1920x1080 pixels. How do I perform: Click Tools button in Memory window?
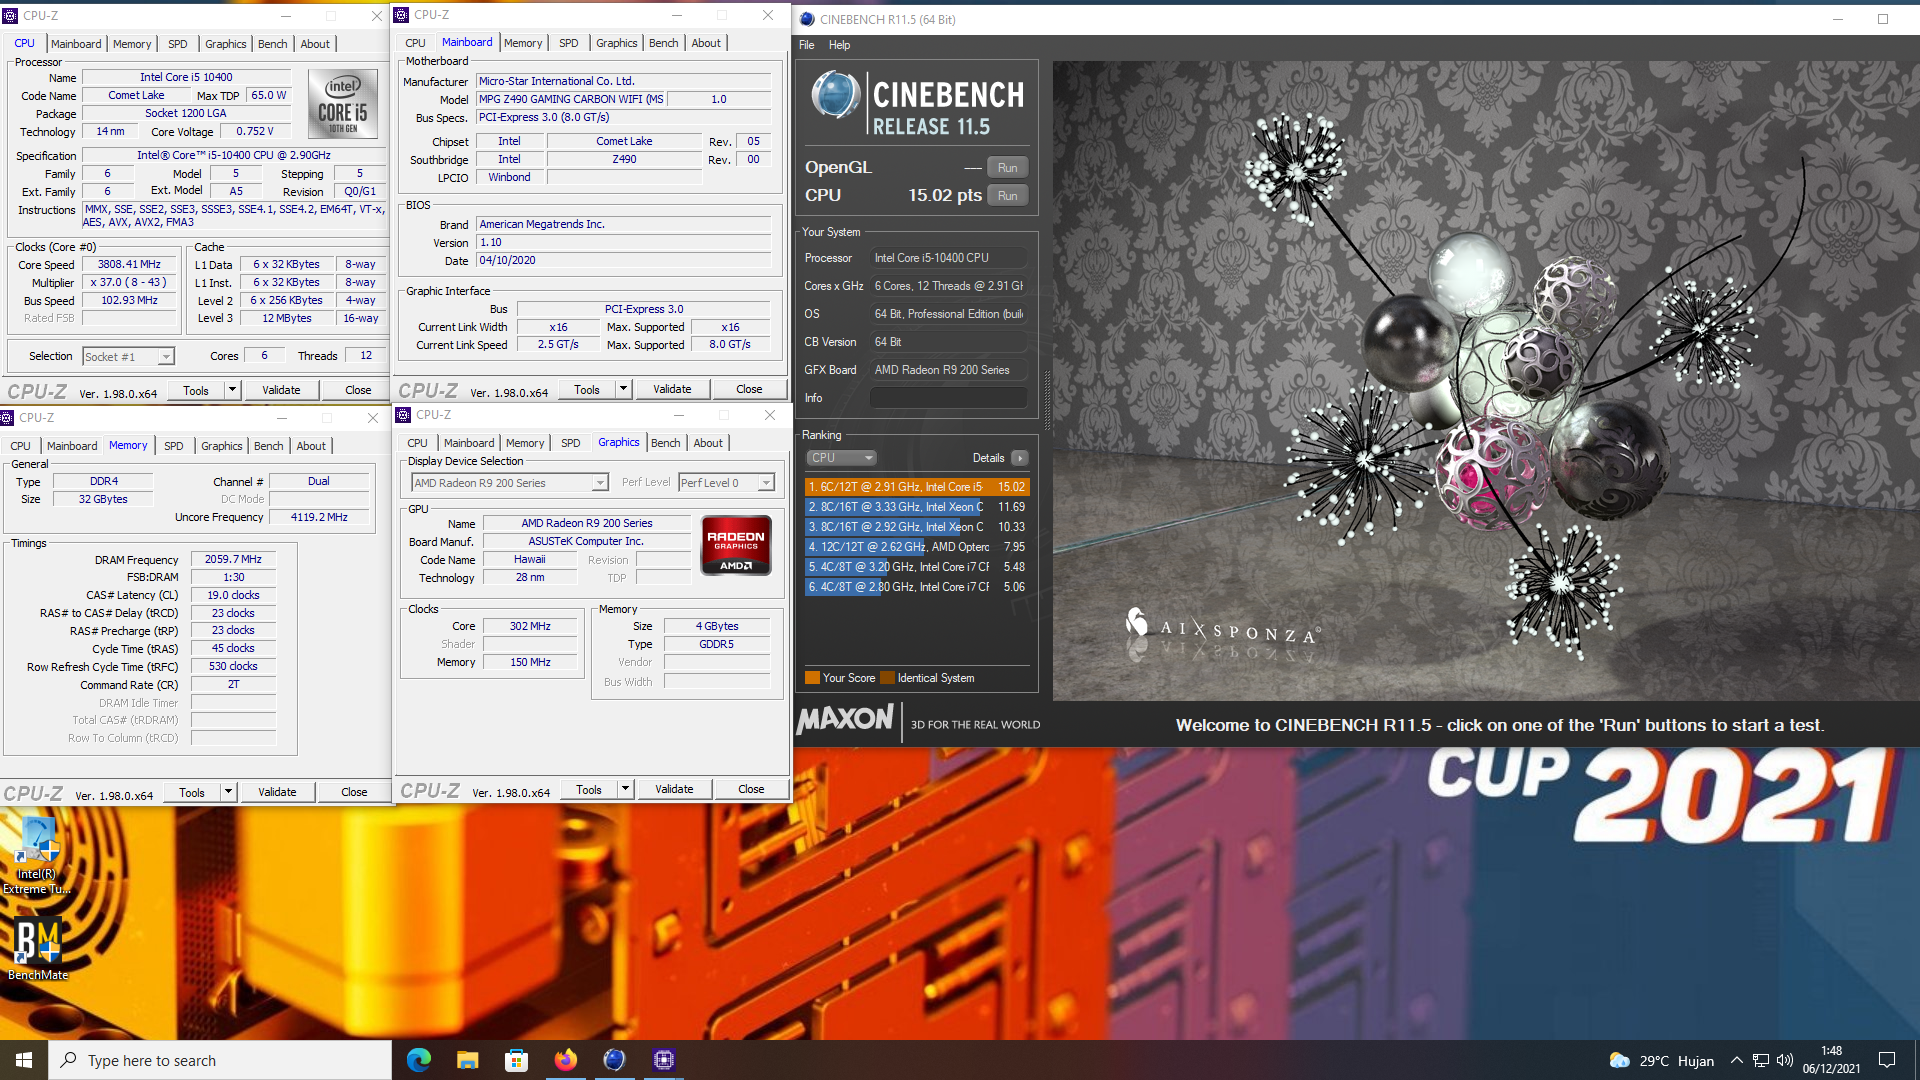coord(192,792)
